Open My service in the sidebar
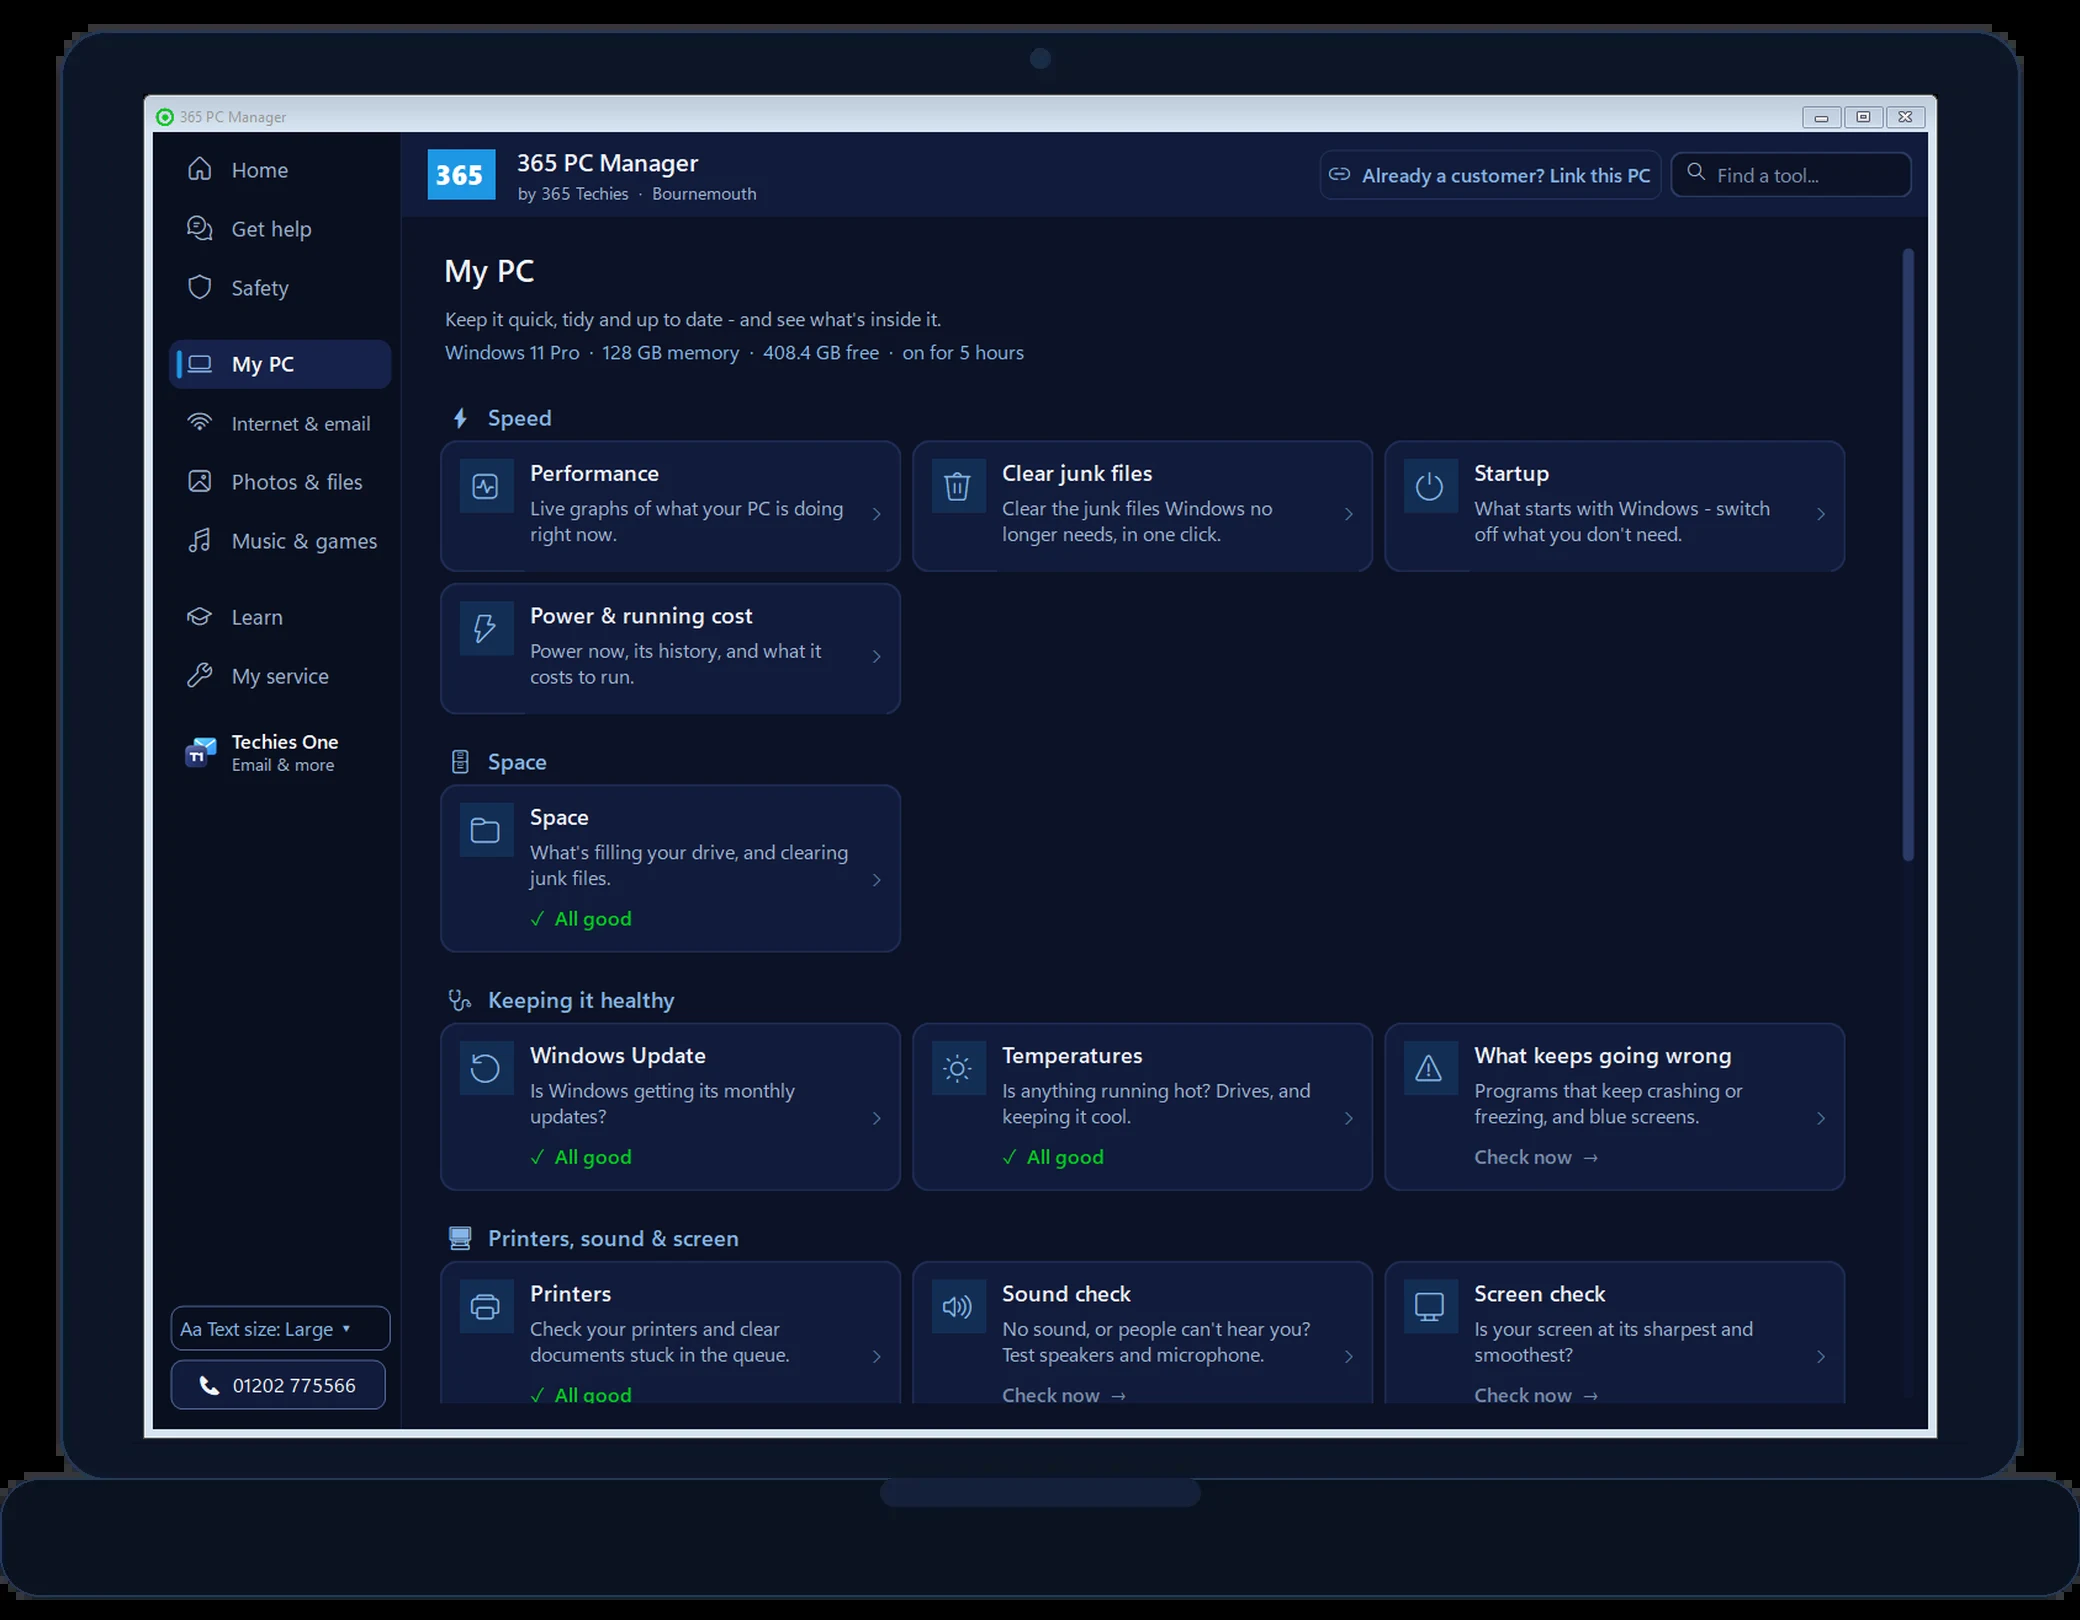This screenshot has width=2080, height=1620. click(280, 676)
